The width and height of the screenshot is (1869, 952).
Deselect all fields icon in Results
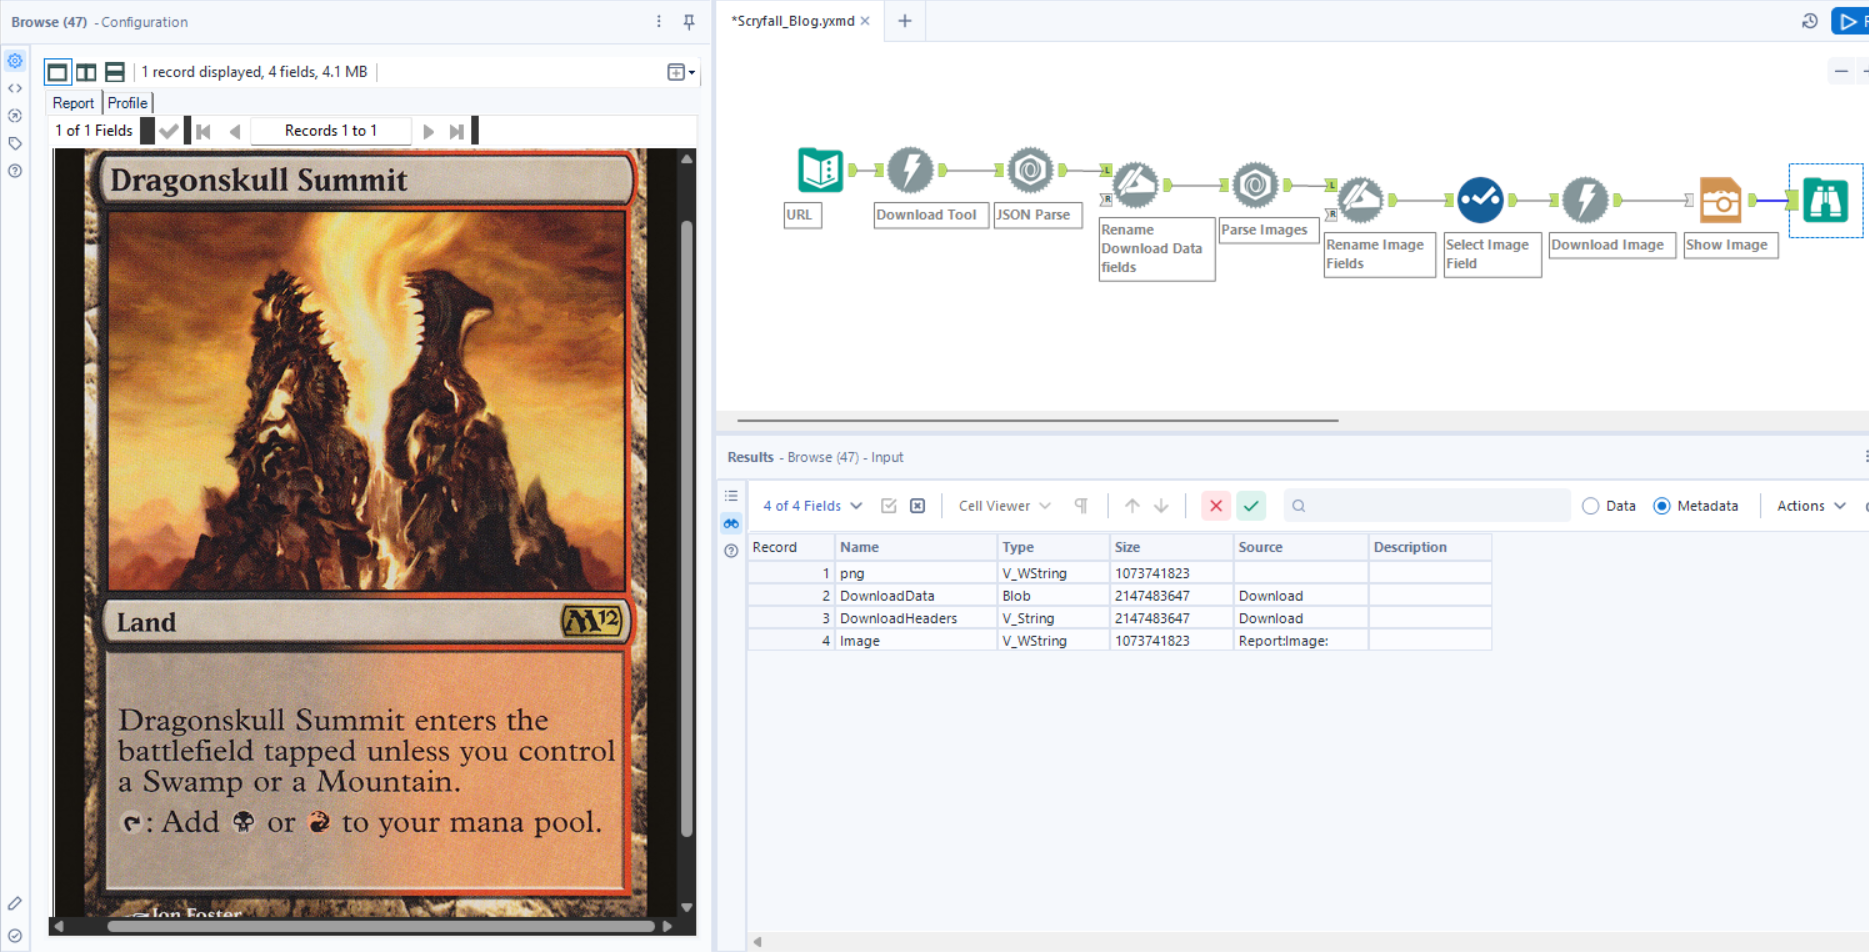pyautogui.click(x=918, y=506)
